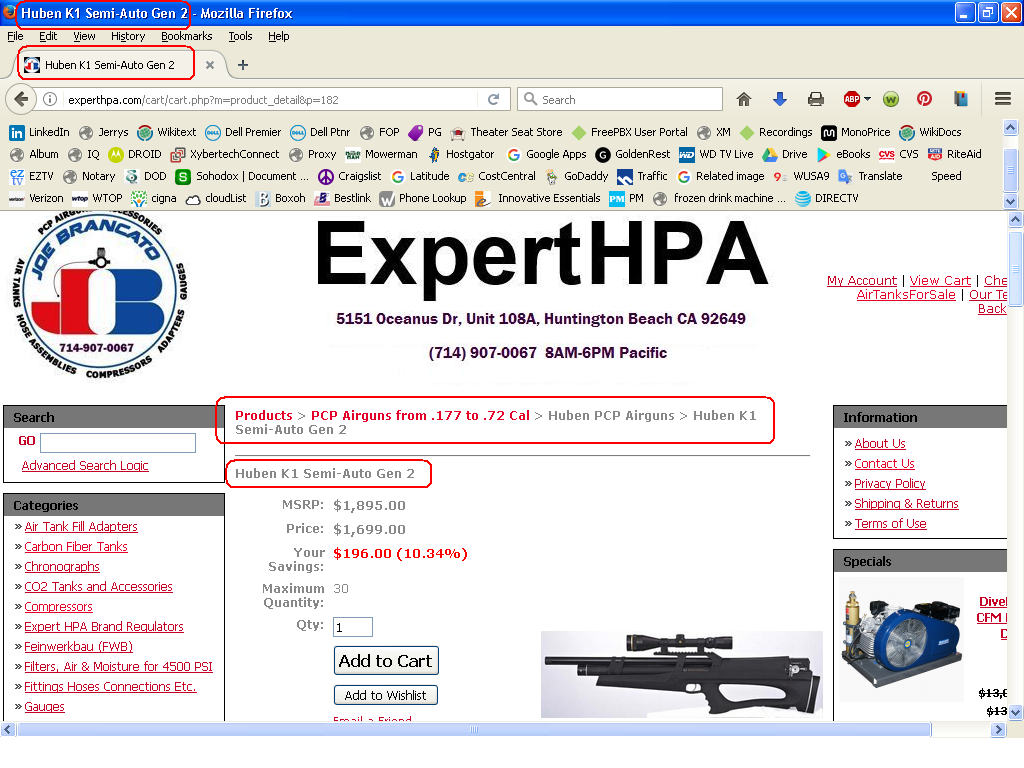Open the Help menu
Screen dimensions: 1024x768
pyautogui.click(x=279, y=37)
